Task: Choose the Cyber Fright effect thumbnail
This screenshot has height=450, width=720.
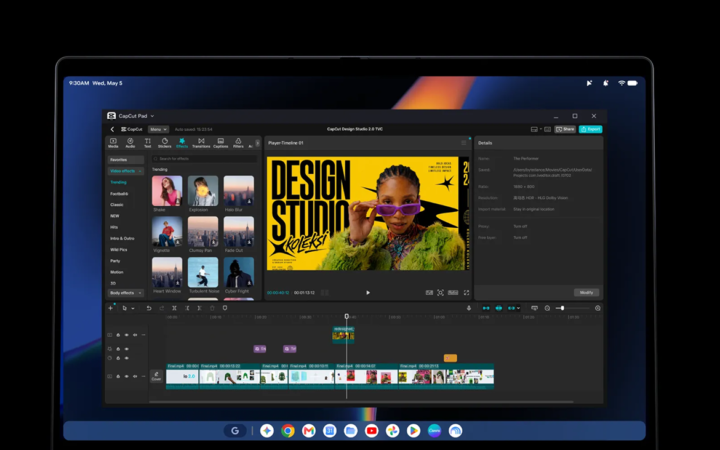Action: click(239, 272)
